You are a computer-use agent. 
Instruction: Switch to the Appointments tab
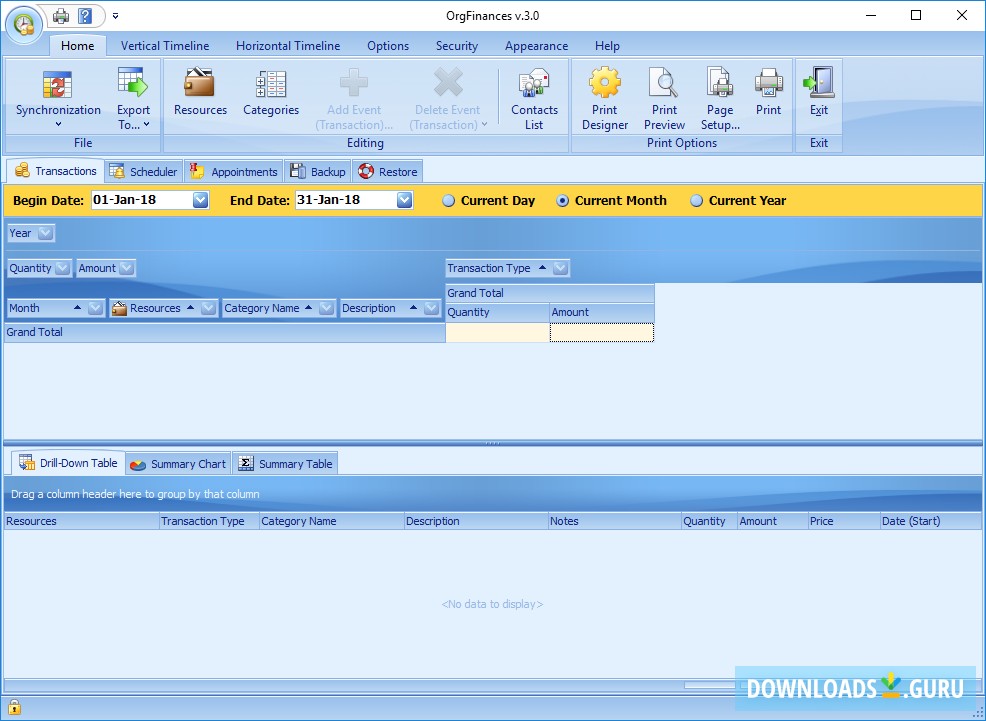tap(233, 172)
